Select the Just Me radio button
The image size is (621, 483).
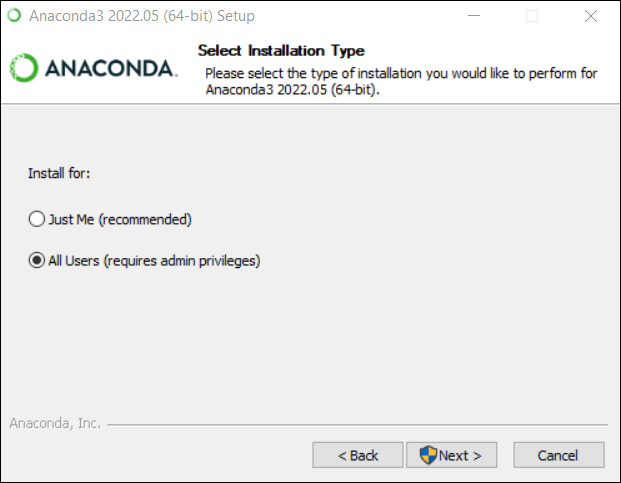point(37,219)
